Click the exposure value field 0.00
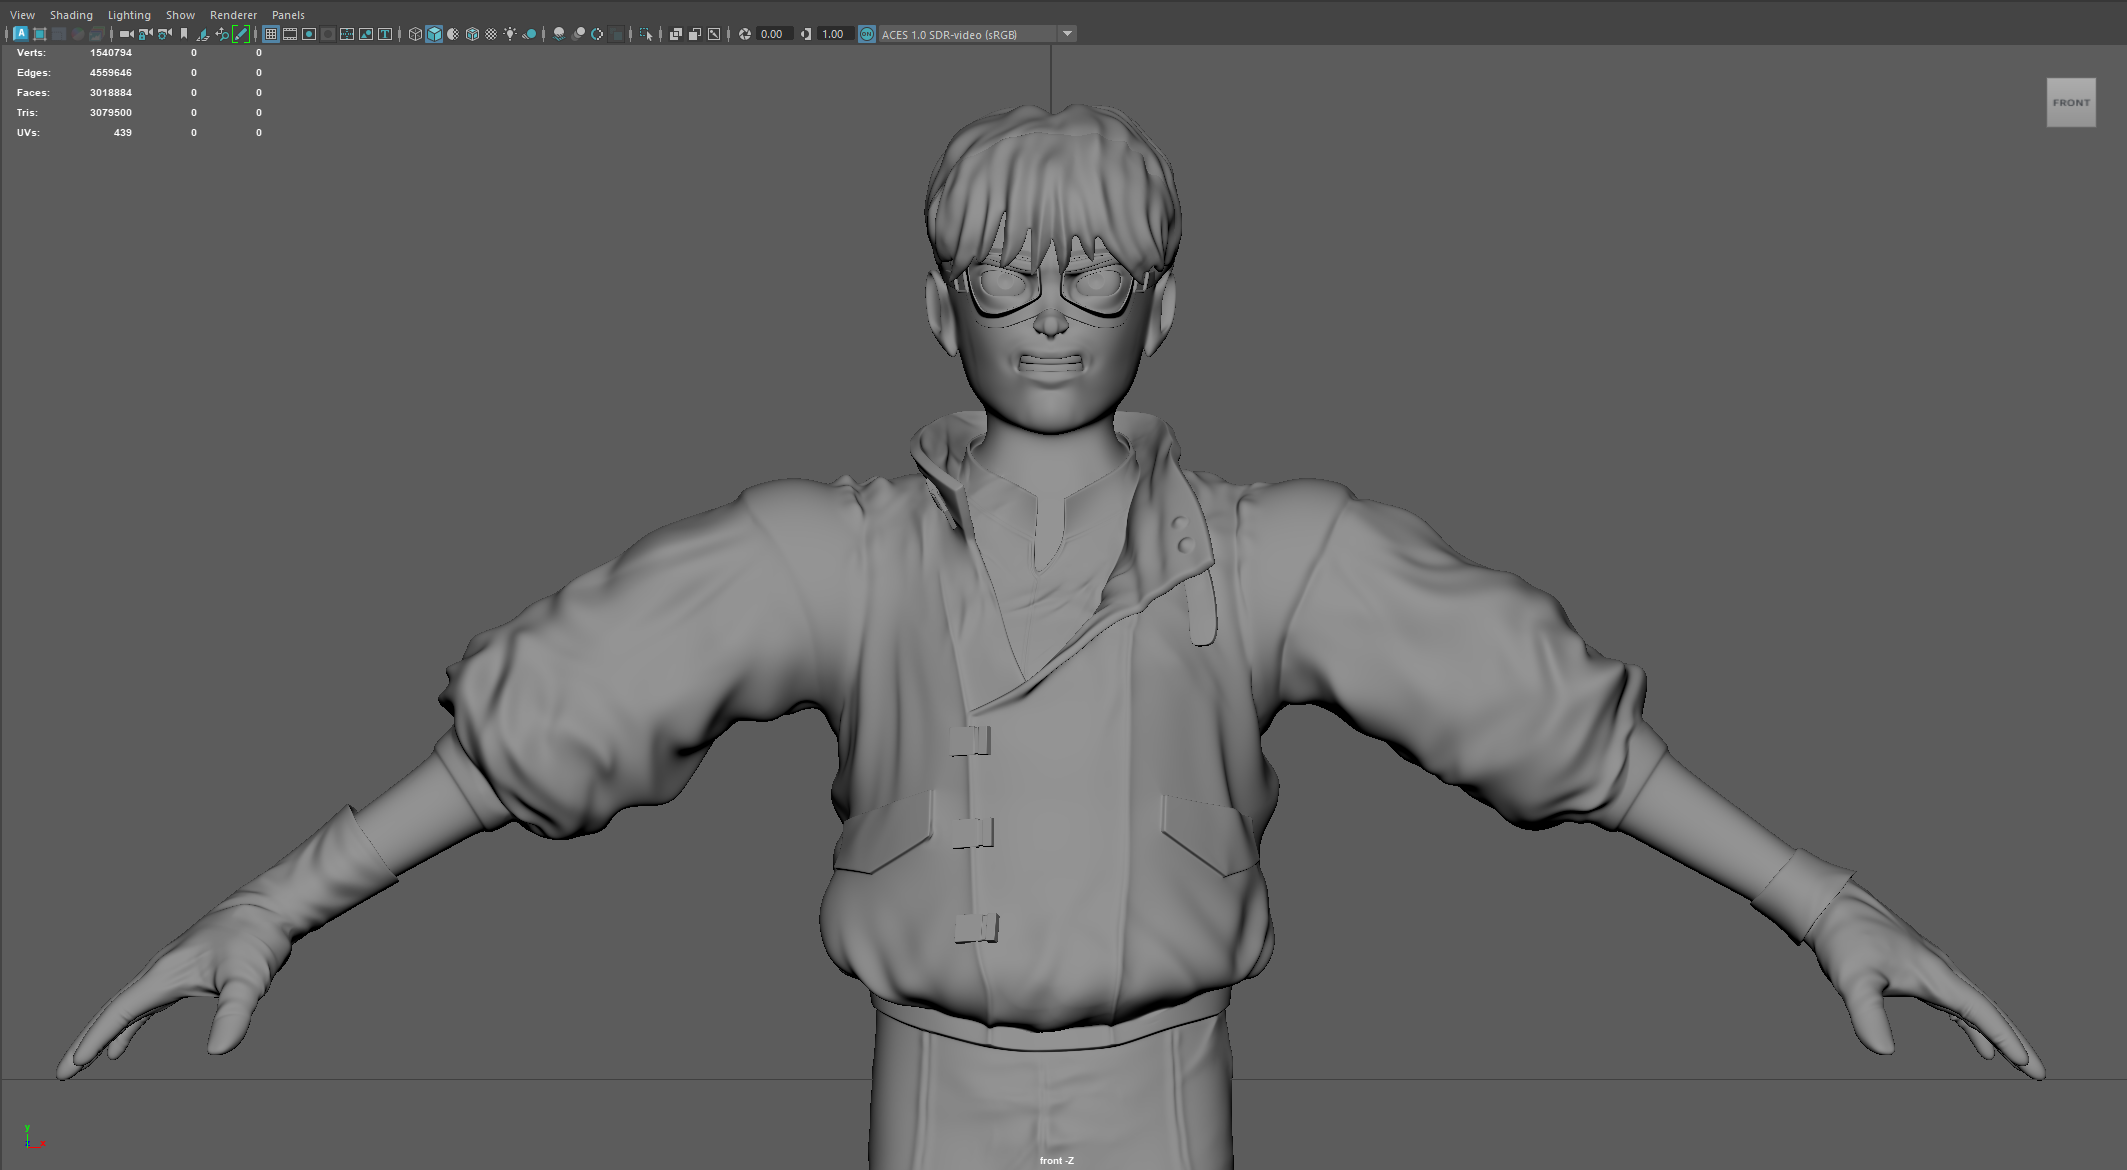 (x=772, y=34)
